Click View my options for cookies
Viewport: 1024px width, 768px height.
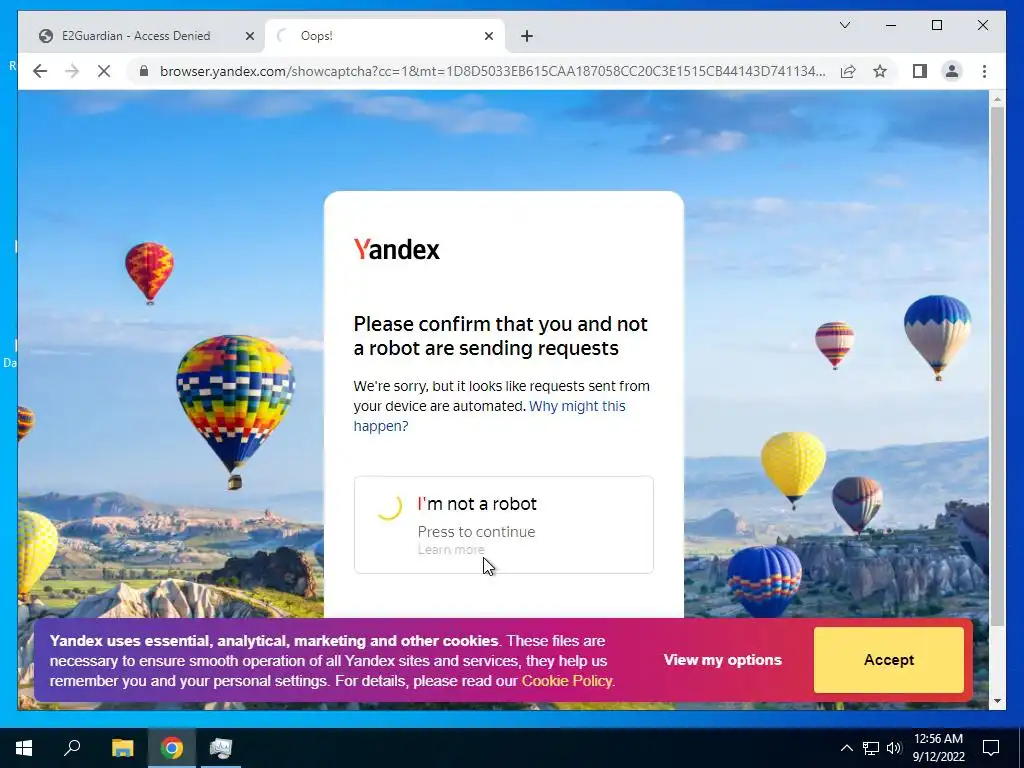pos(722,660)
